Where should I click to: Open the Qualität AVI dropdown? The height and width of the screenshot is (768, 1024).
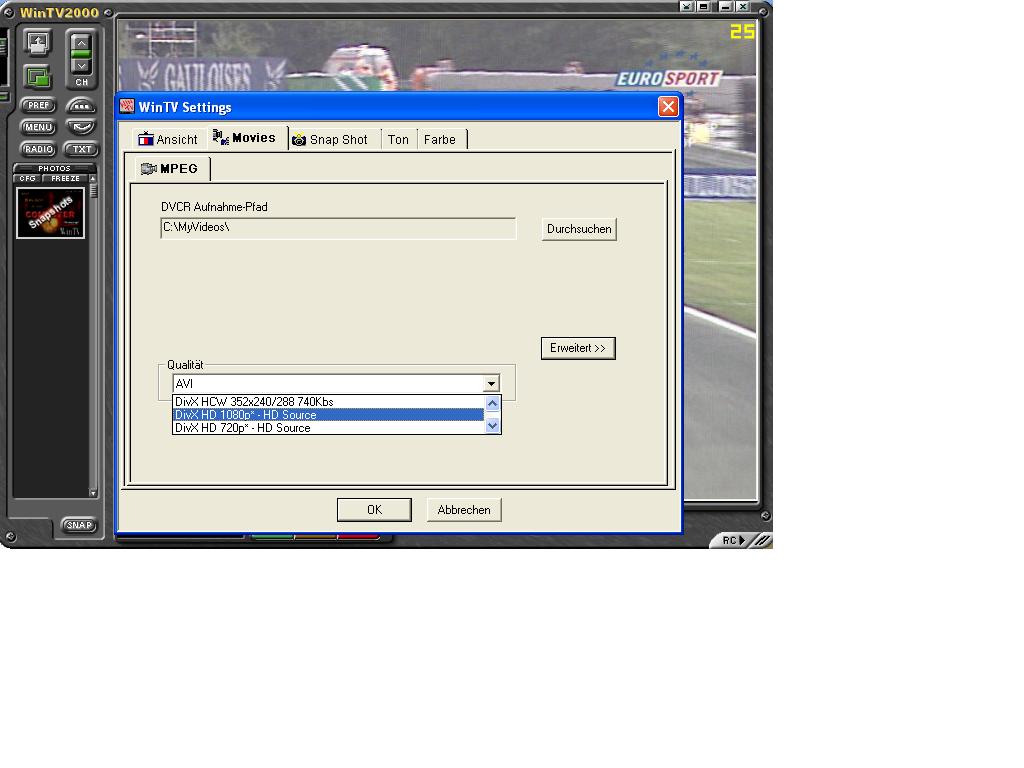pos(492,383)
